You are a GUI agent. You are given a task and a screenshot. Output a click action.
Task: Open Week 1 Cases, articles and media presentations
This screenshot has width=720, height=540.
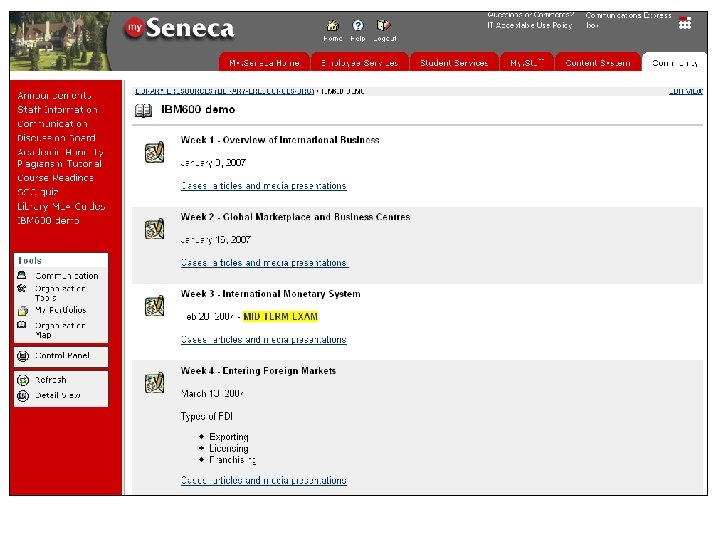pos(264,186)
